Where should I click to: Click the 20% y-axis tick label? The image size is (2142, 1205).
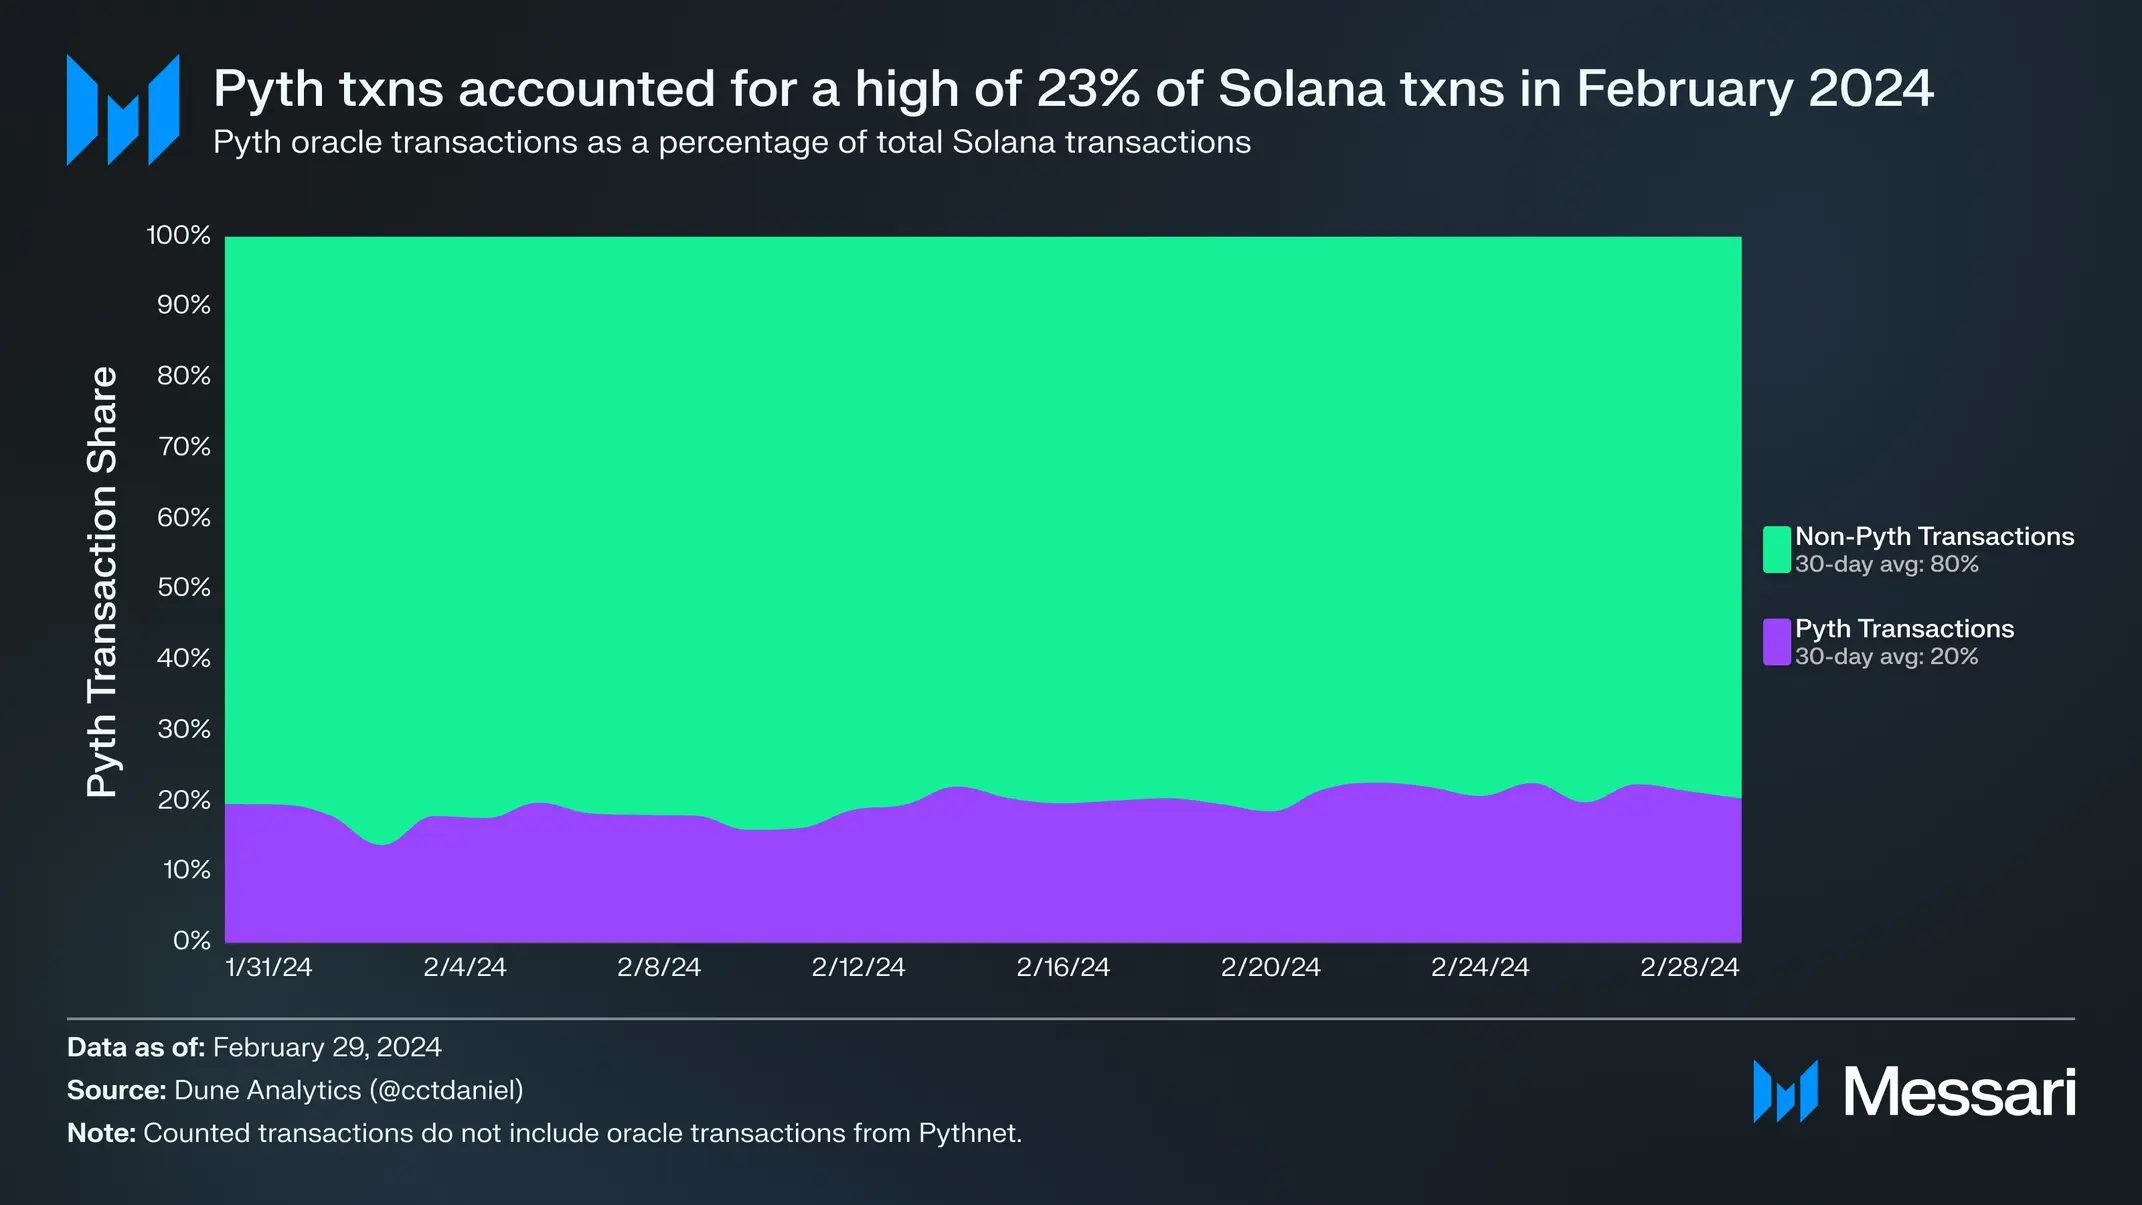(184, 800)
